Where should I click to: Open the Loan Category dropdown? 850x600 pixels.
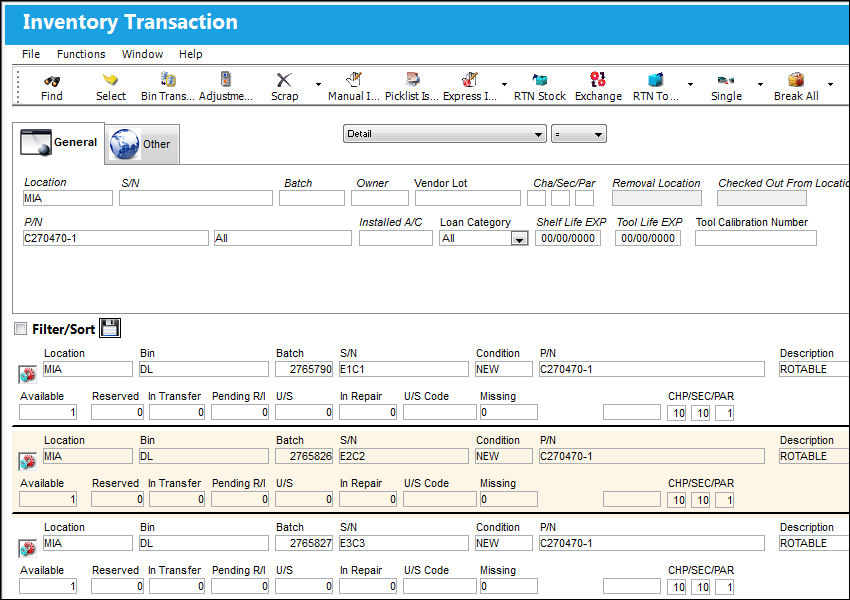[519, 238]
